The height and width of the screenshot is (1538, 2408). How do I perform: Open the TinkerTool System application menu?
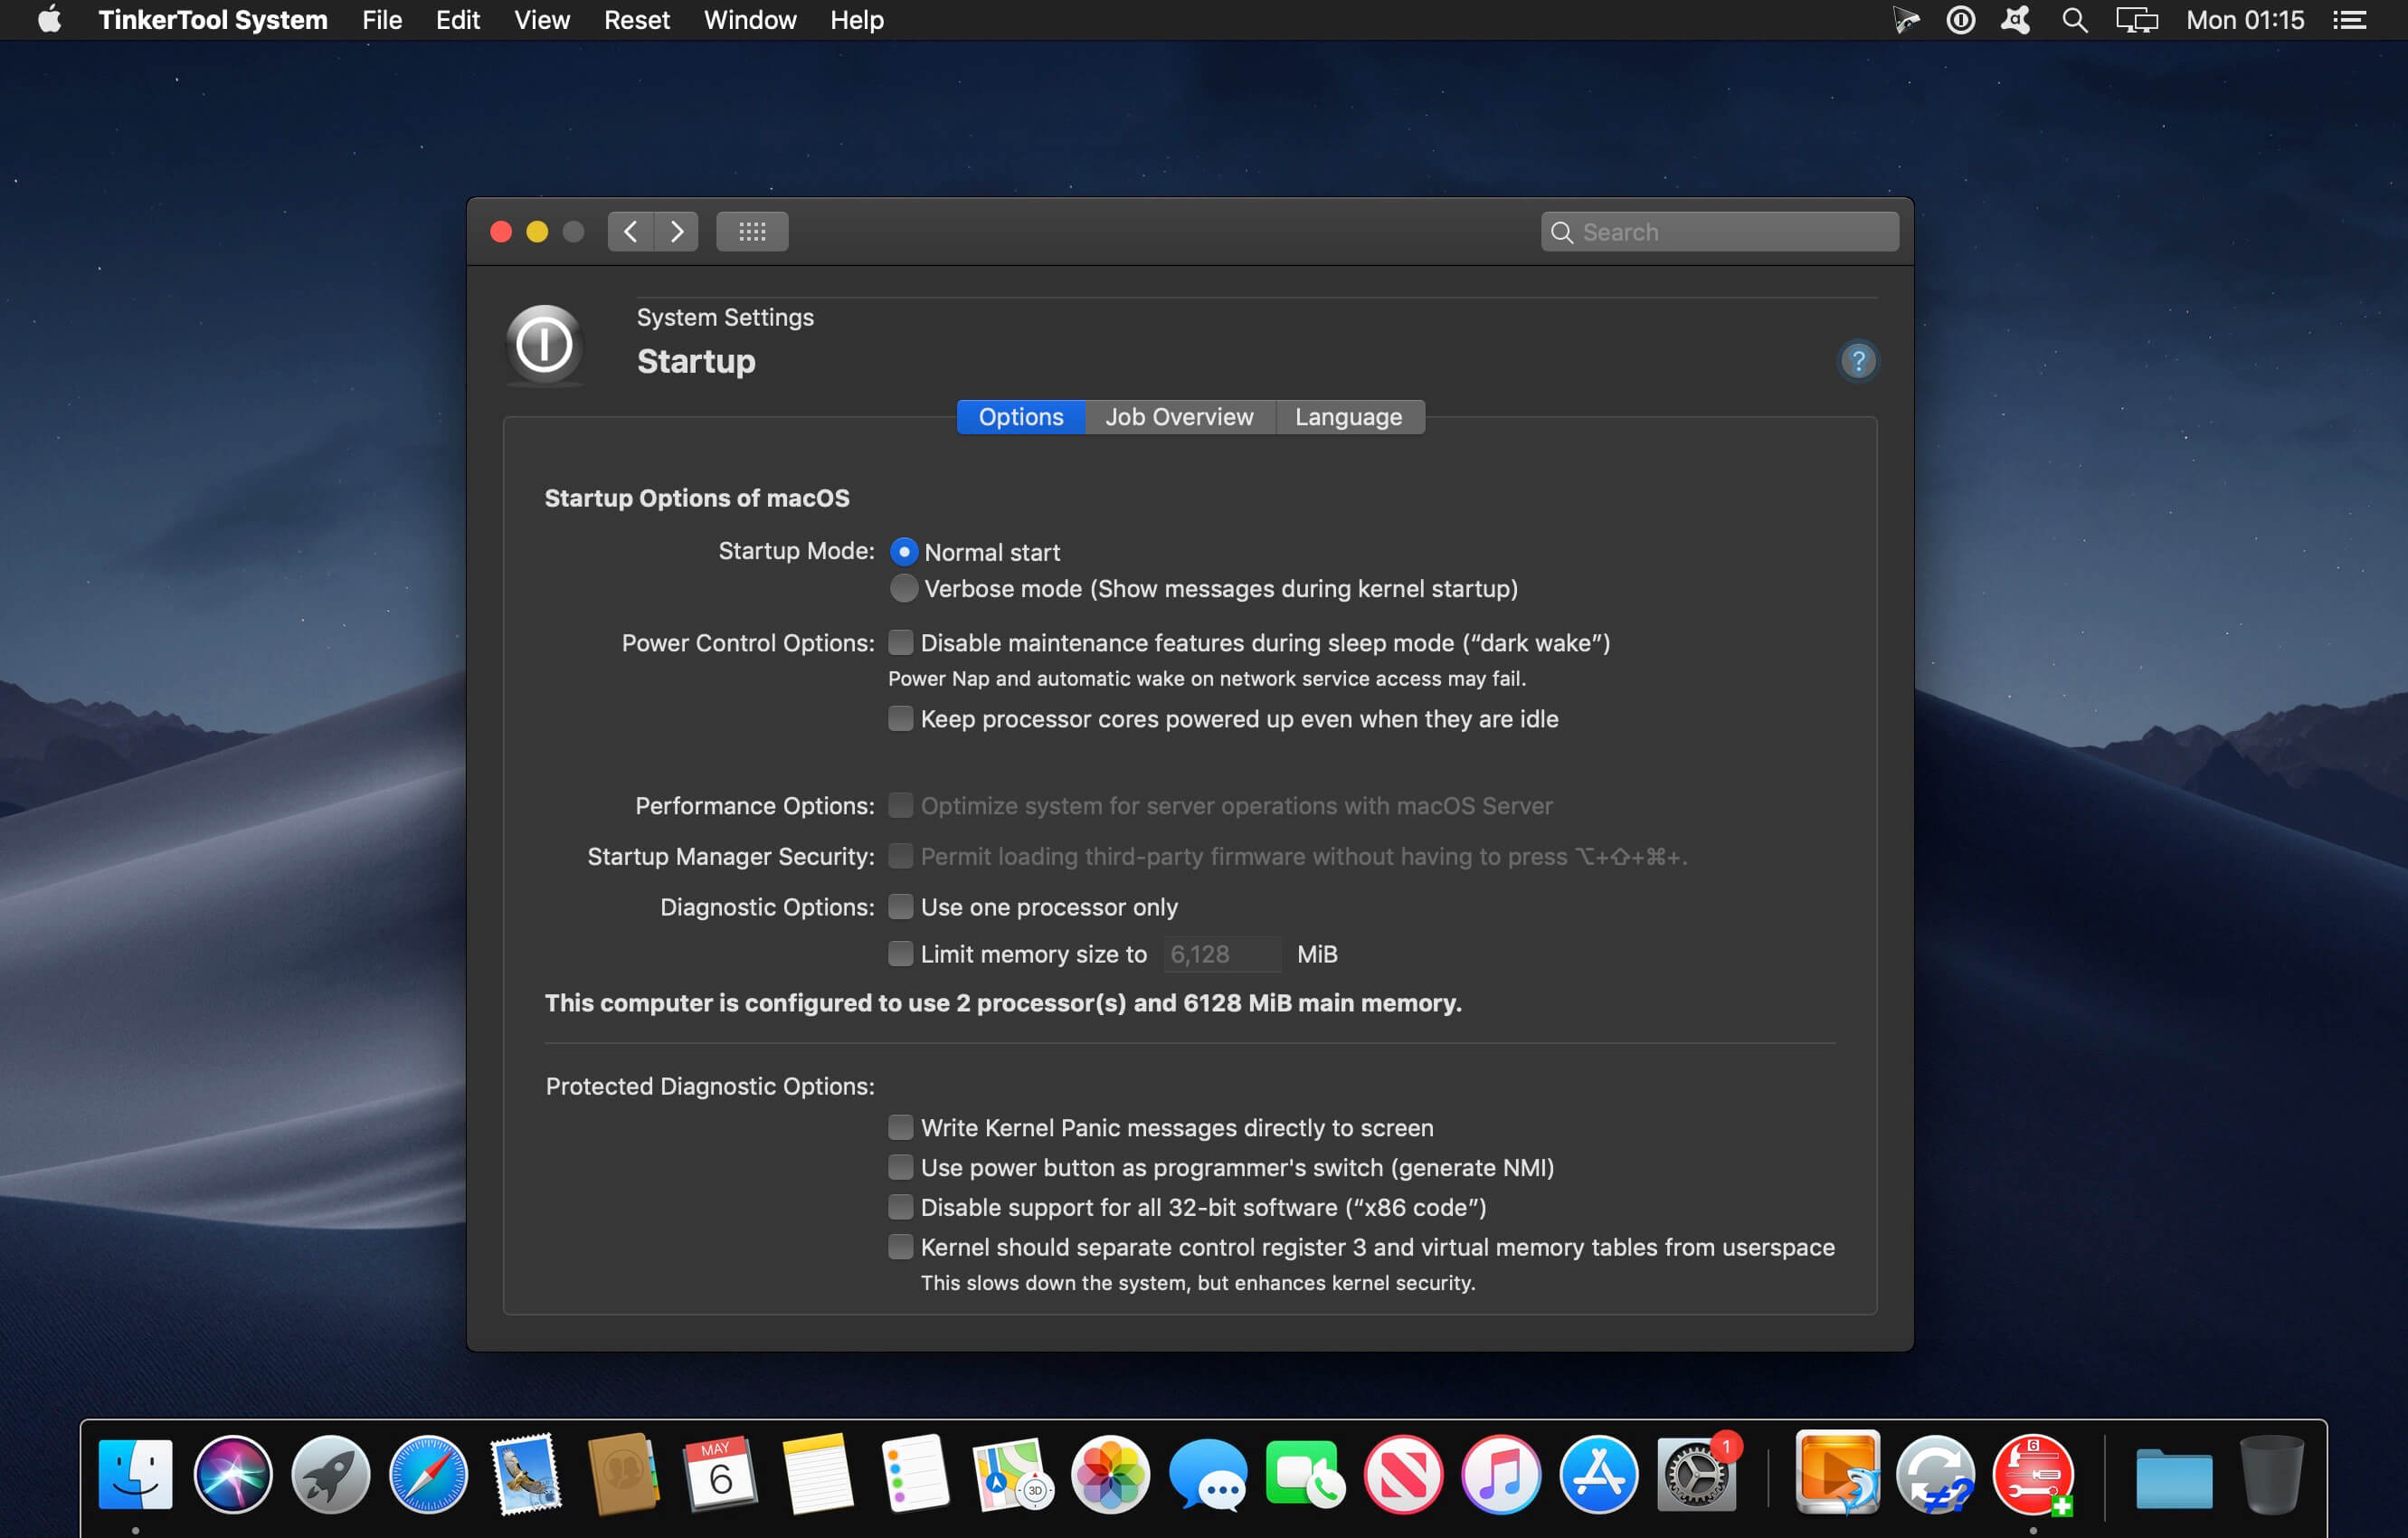point(213,20)
